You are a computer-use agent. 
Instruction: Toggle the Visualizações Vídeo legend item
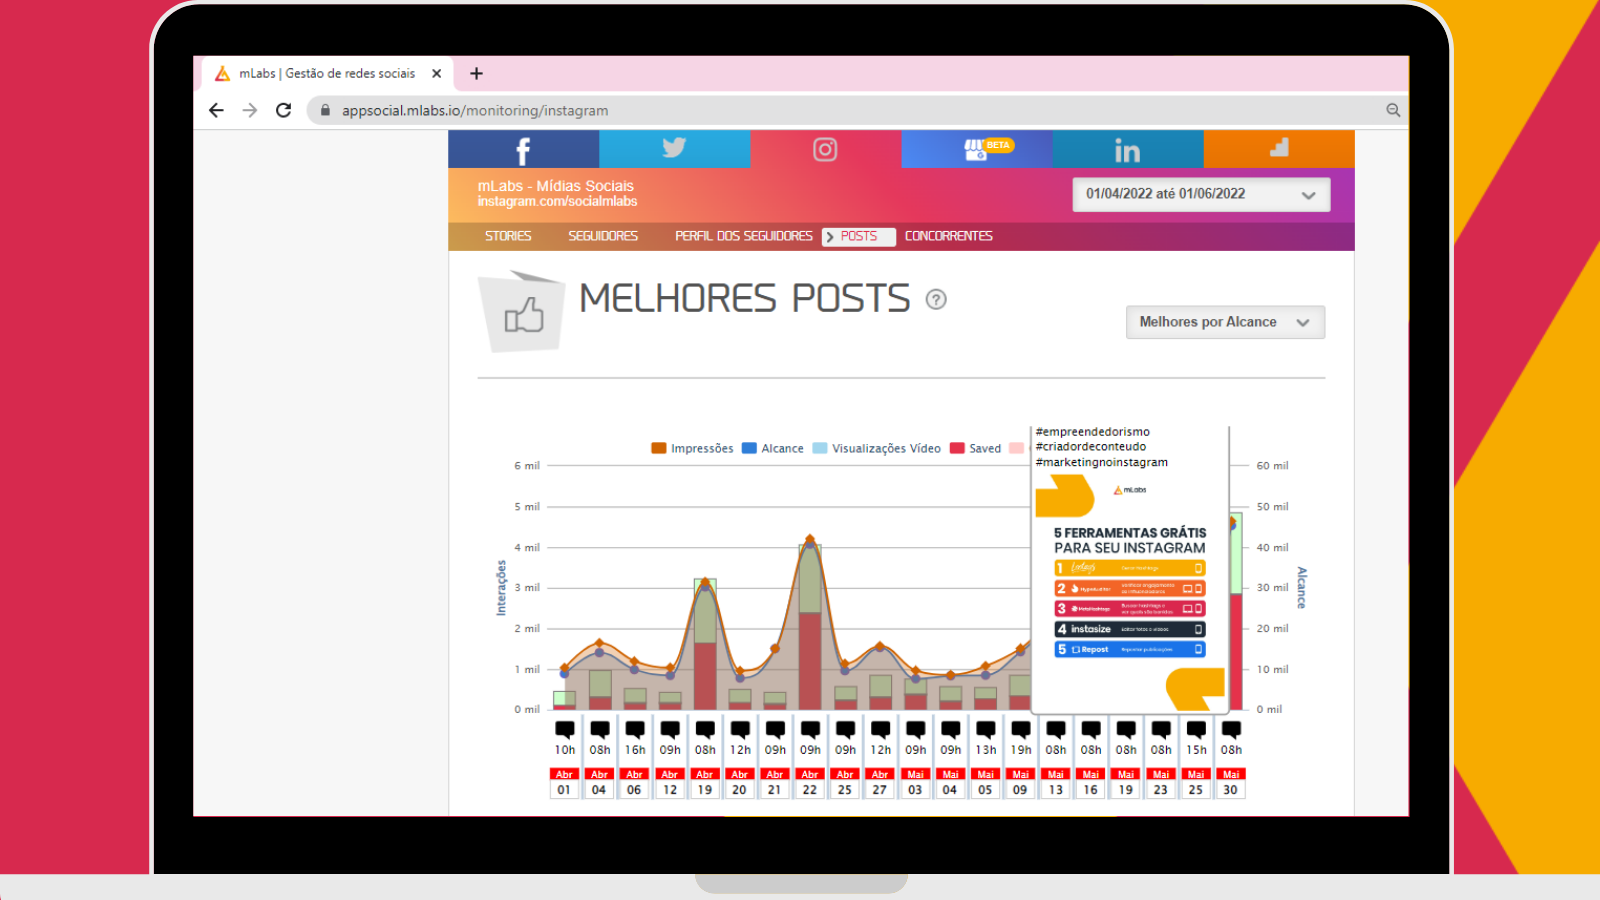point(880,448)
